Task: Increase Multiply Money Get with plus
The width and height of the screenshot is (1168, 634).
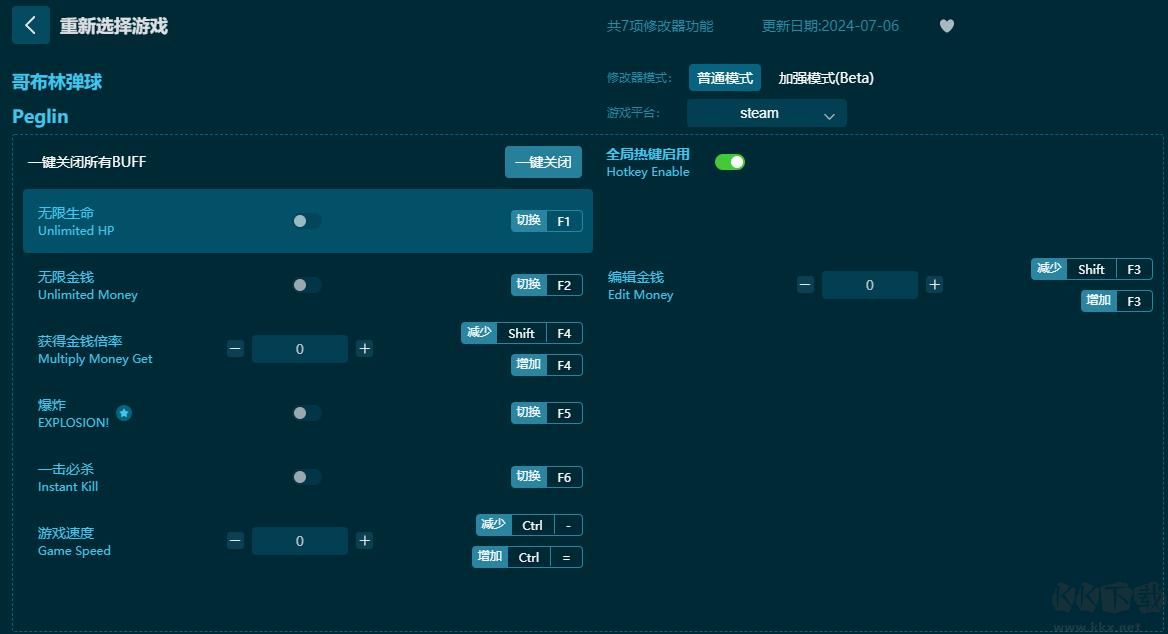Action: pos(364,349)
